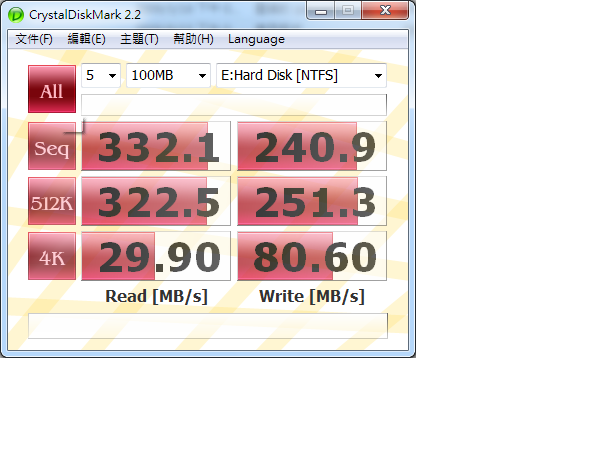Click the CrystalDiskMark green title bar icon
614x460 pixels.
pyautogui.click(x=16, y=15)
